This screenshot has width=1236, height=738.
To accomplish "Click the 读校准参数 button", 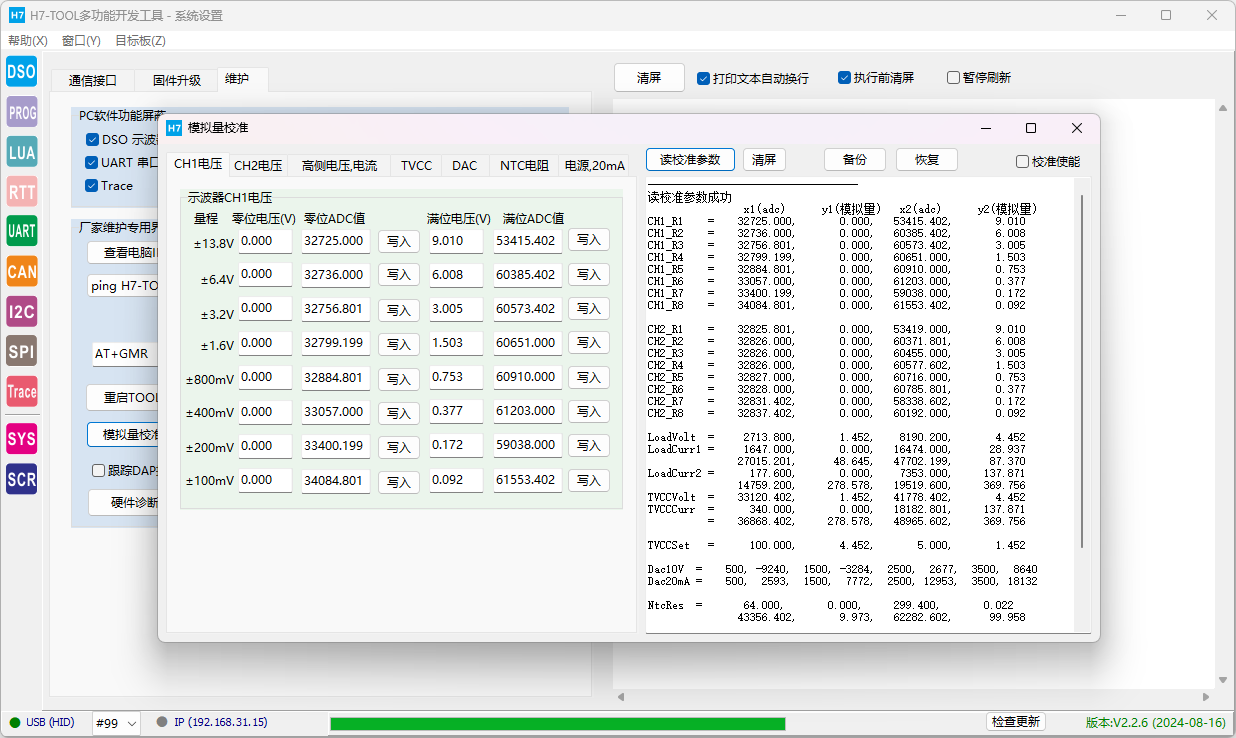I will [690, 160].
